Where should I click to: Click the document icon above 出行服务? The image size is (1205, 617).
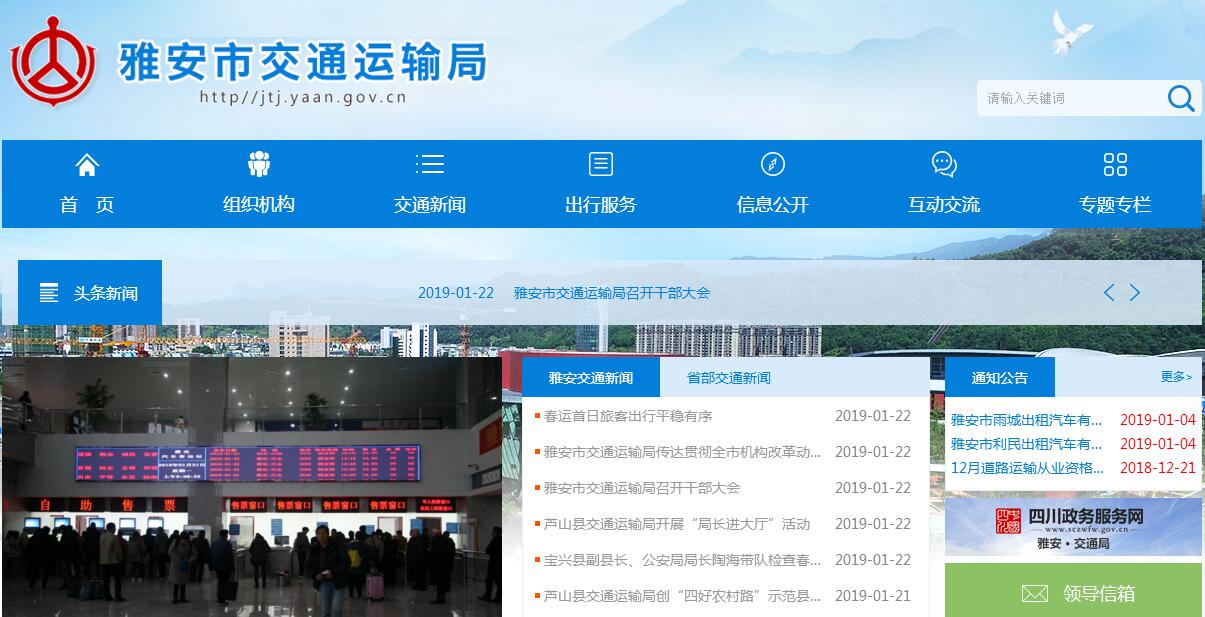tap(601, 164)
